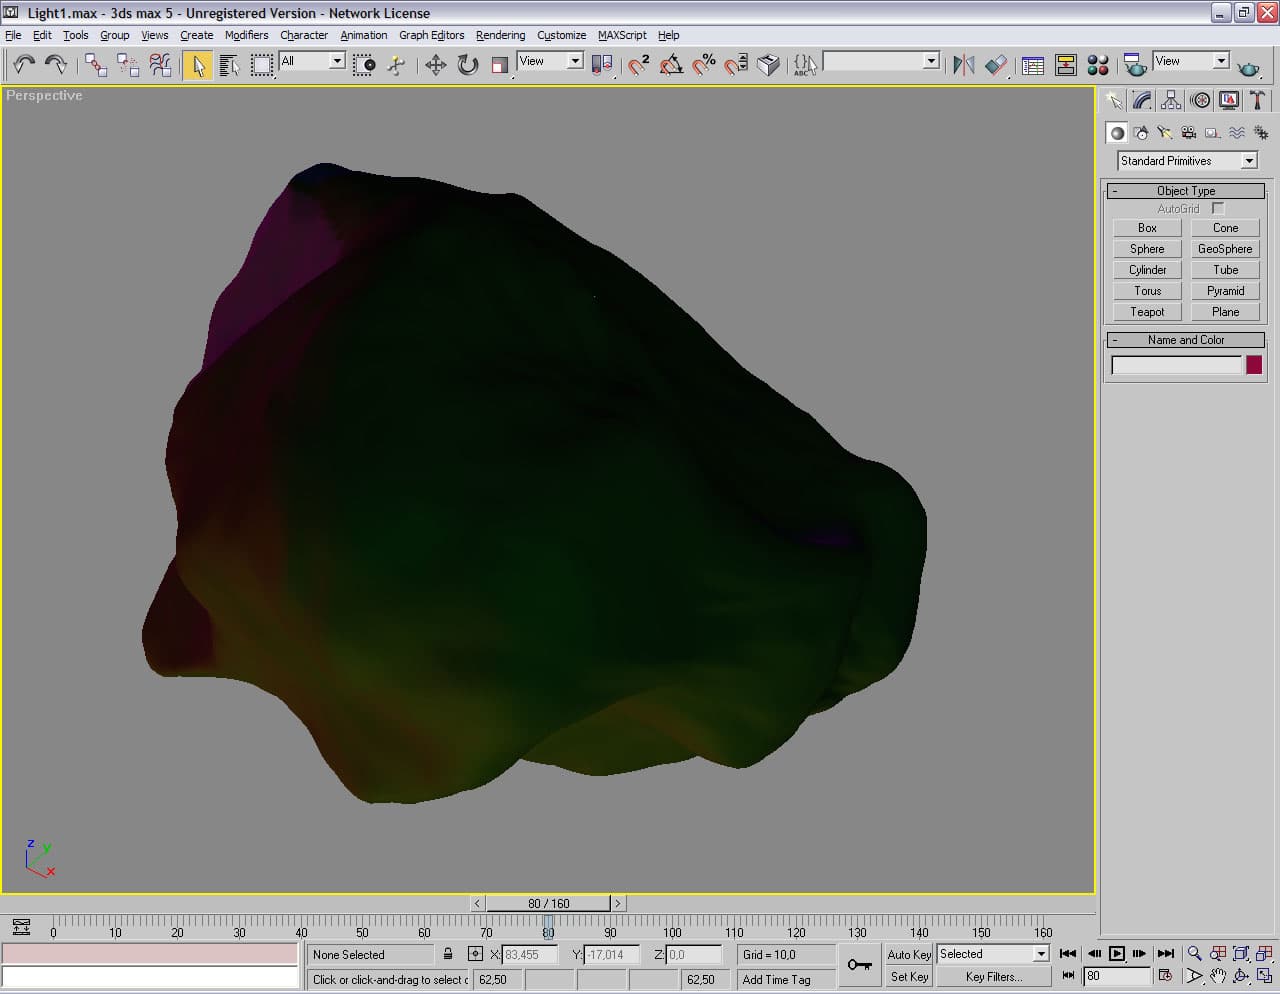Click the Quick Render teapot icon

[x=1248, y=67]
